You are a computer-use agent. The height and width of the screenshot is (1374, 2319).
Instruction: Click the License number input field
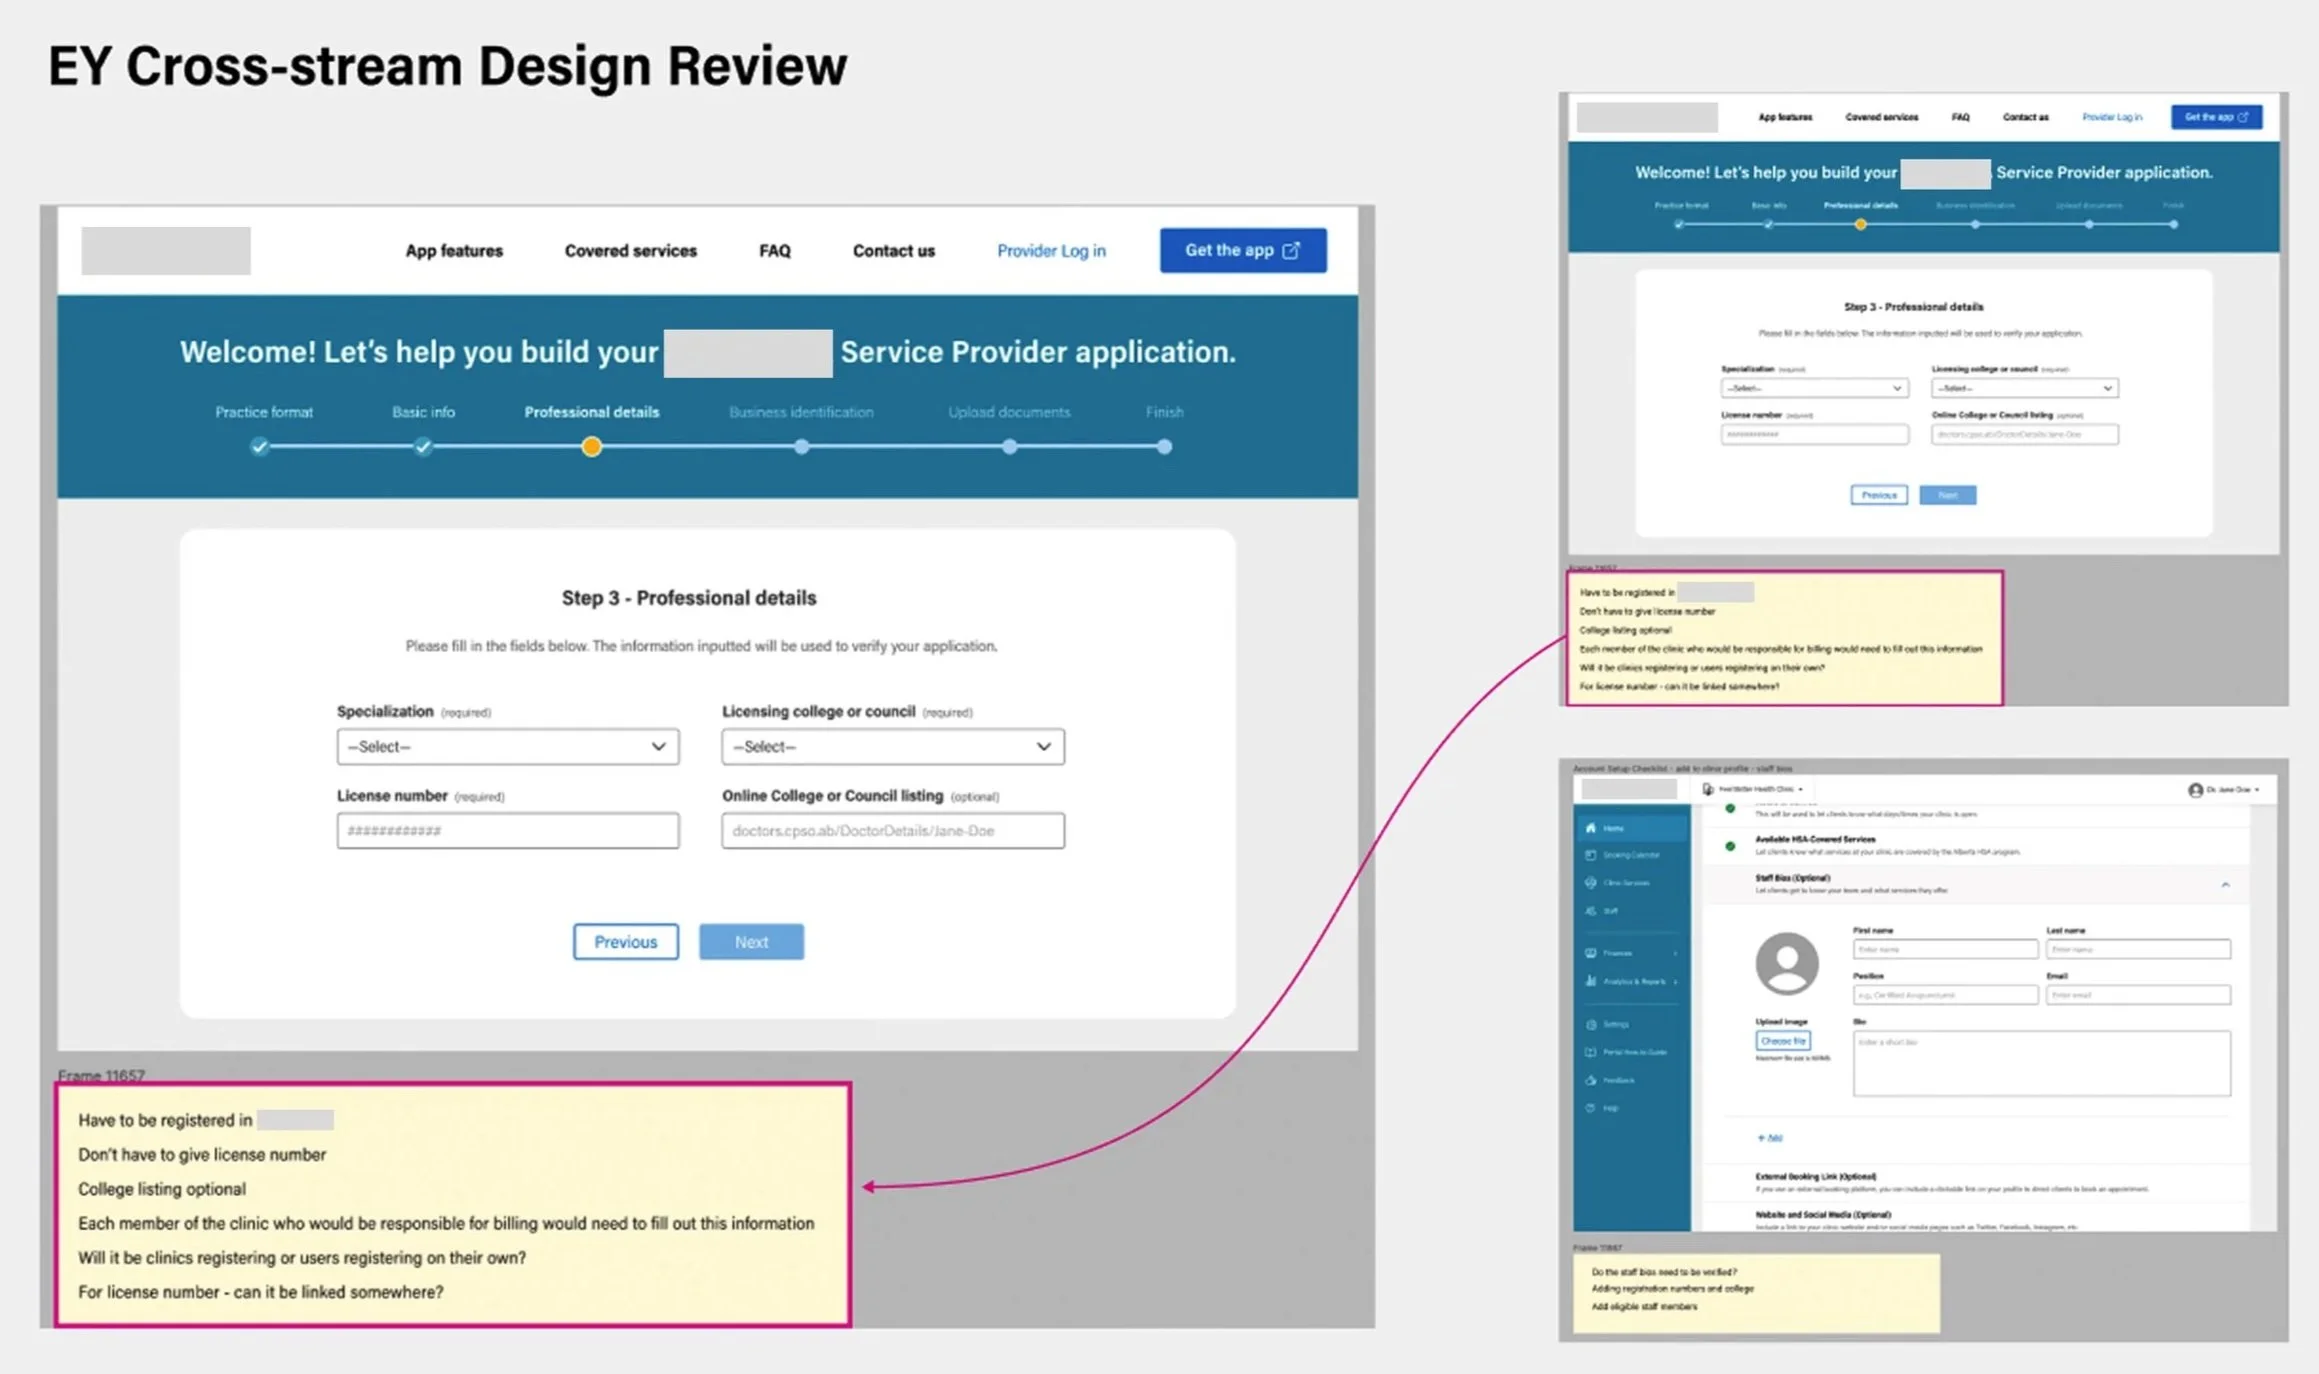(507, 831)
